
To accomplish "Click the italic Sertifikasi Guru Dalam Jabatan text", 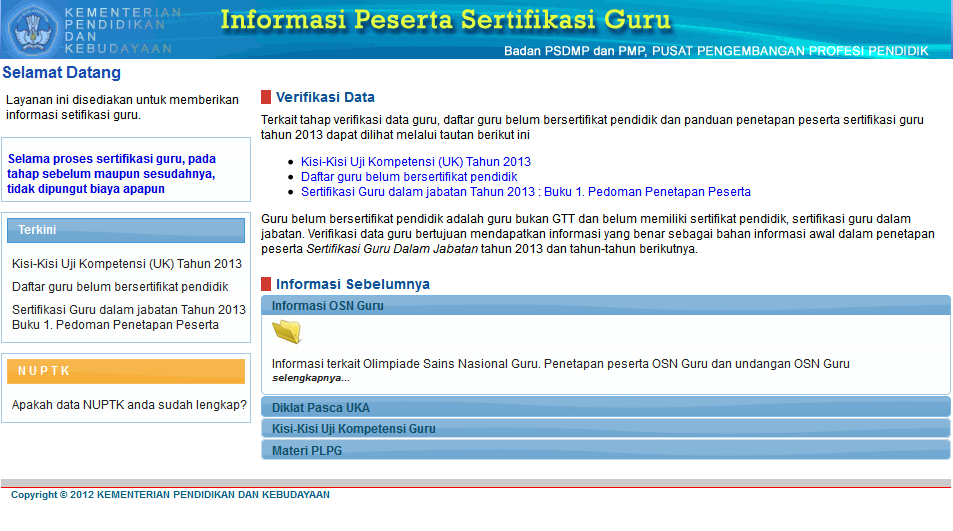I will (x=392, y=249).
